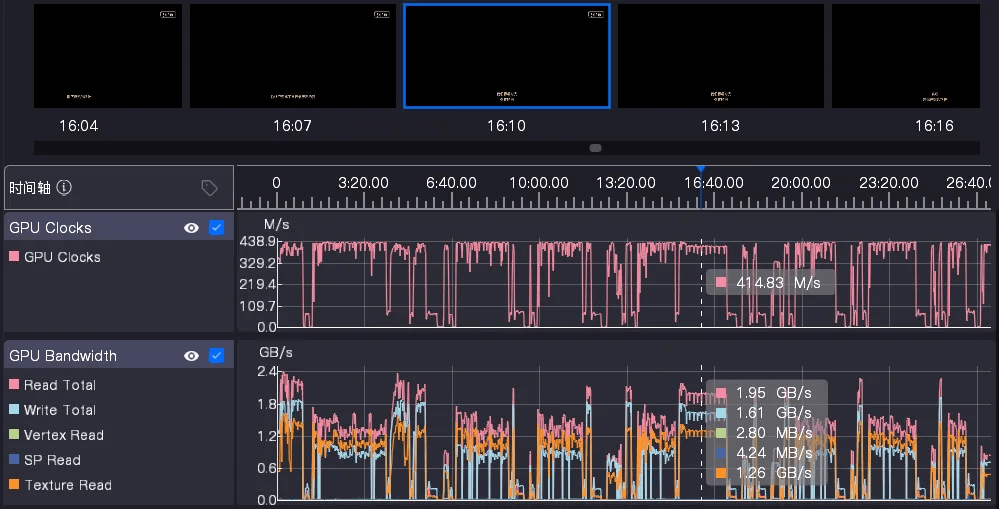Click the Vertex Read green swatch
The width and height of the screenshot is (999, 509).
[14, 435]
